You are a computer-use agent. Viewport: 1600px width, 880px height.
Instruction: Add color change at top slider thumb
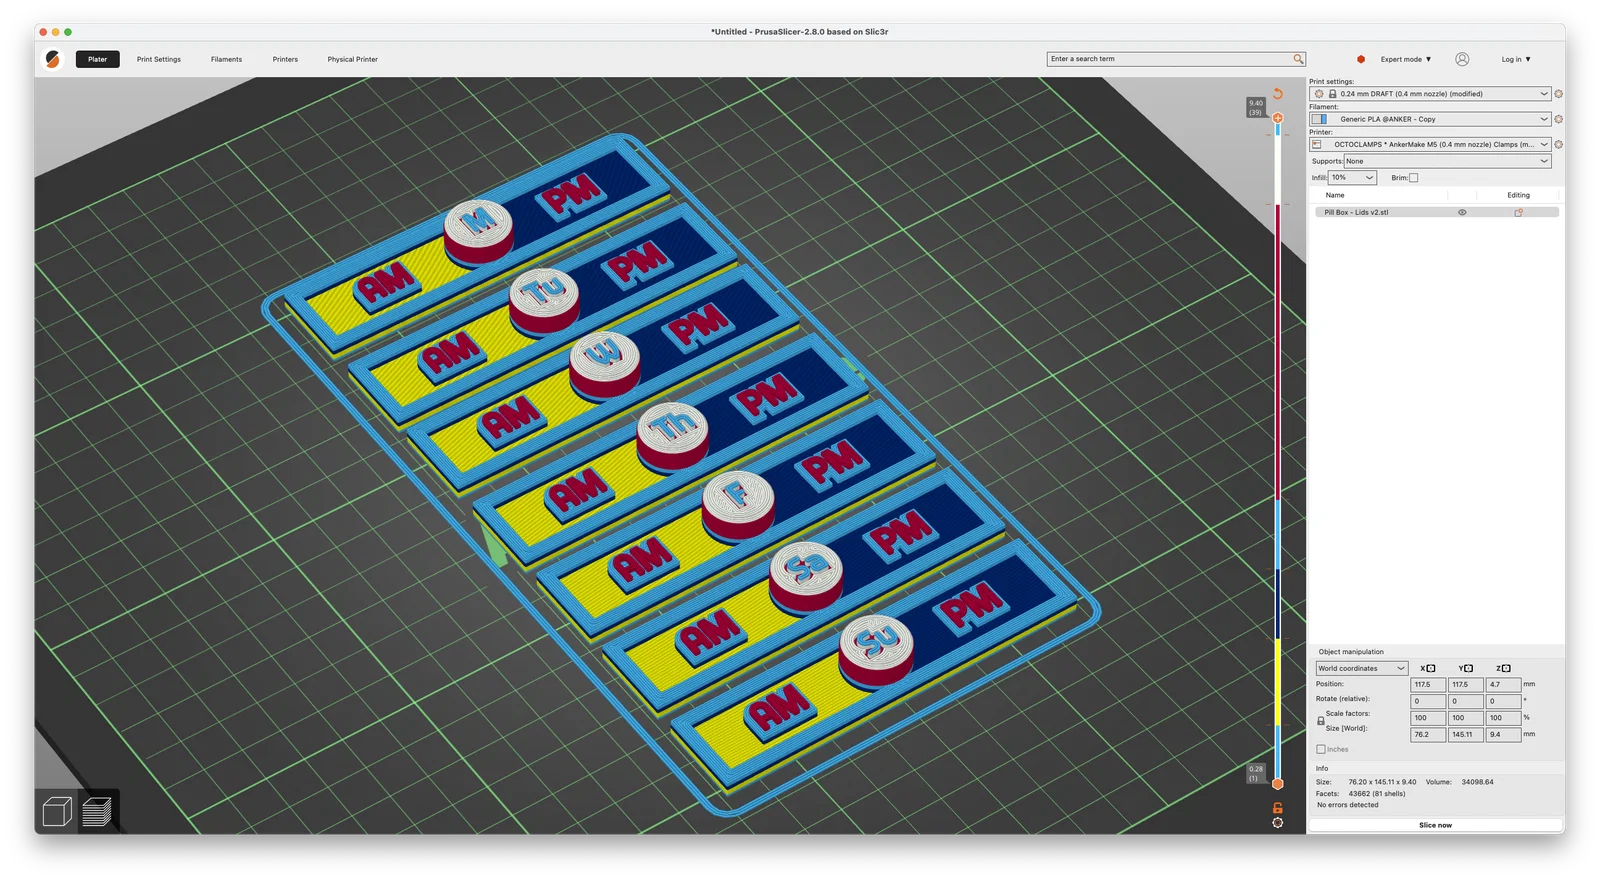1278,118
